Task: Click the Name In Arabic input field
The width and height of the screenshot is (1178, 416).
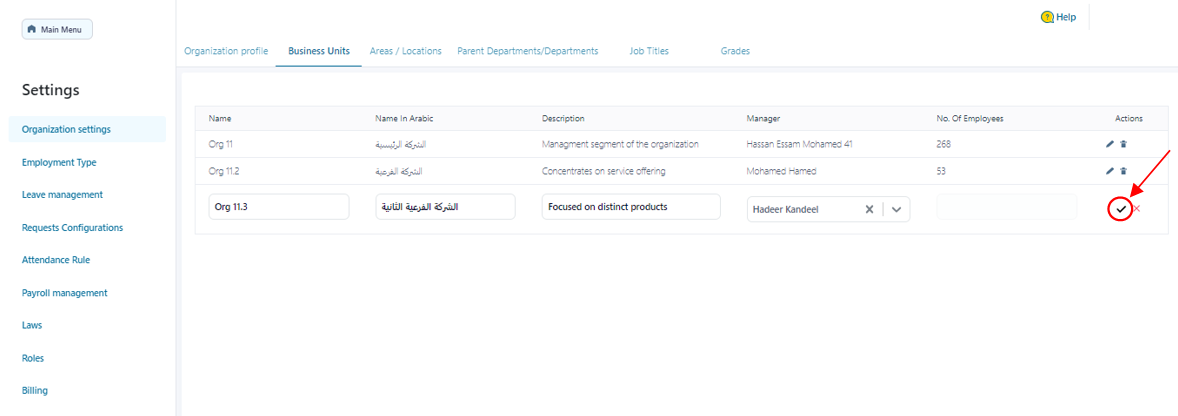Action: [x=445, y=207]
